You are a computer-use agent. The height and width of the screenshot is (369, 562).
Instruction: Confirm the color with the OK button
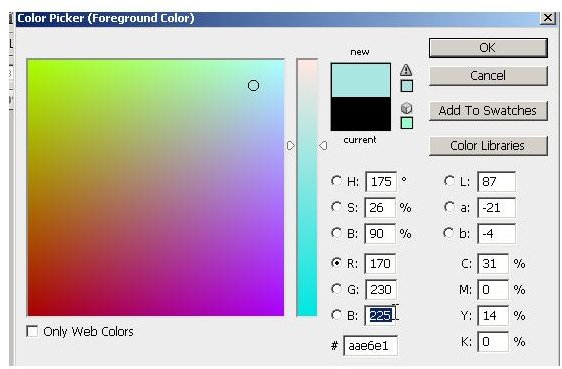[488, 48]
